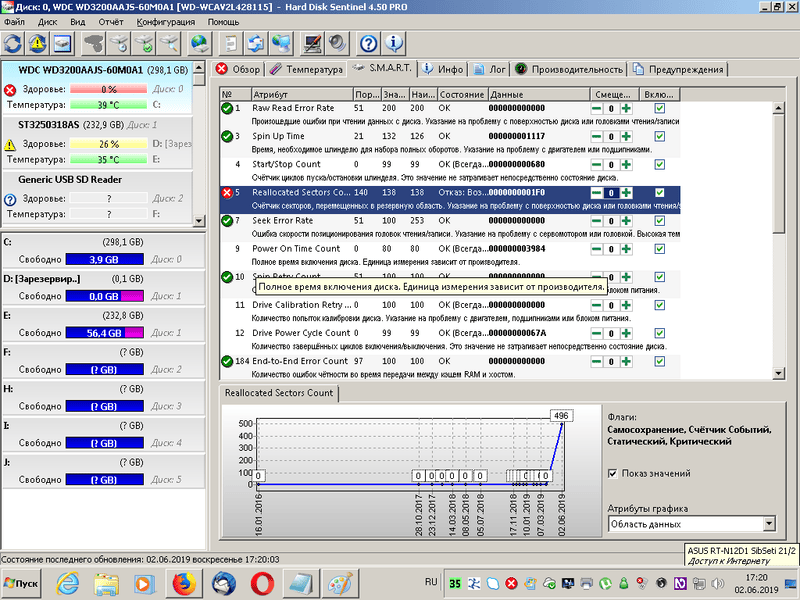This screenshot has height=600, width=800.
Task: Open Firefox from the taskbar
Action: pos(182,582)
